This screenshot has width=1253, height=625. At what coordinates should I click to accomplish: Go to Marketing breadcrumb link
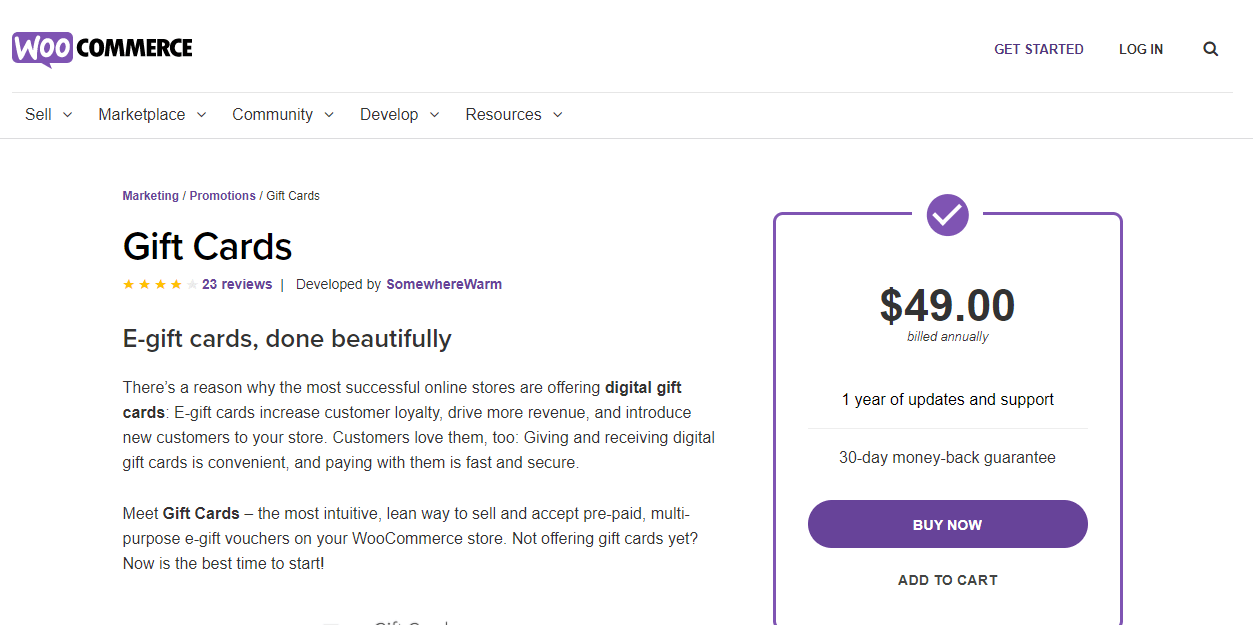150,196
